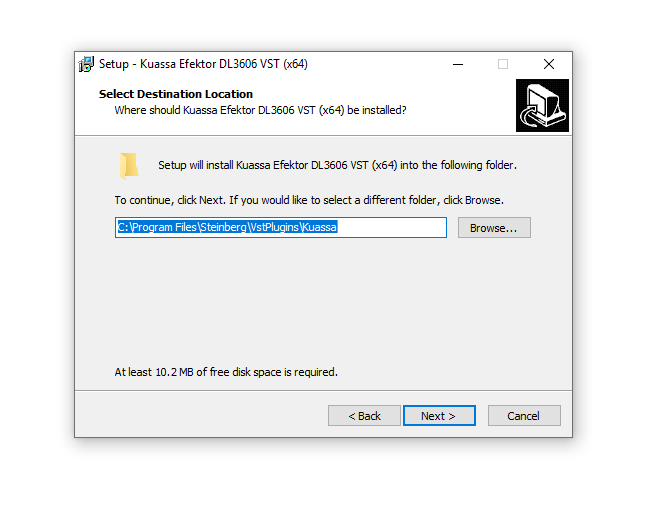Go back with the < Back button
This screenshot has width=661, height=521.
pos(364,416)
